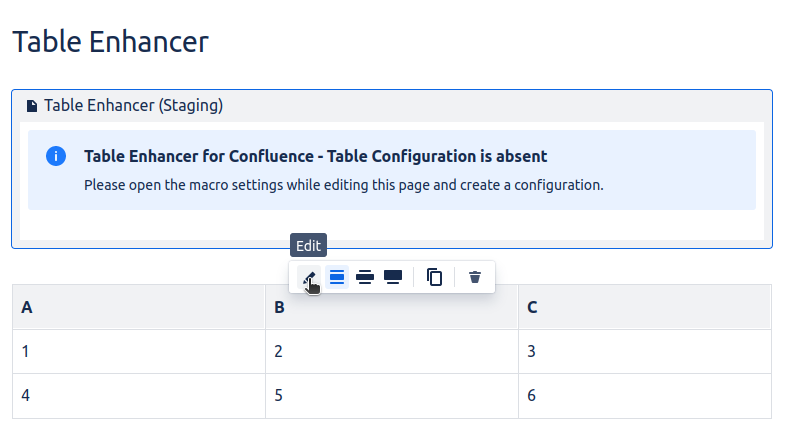This screenshot has height=436, width=785.
Task: Switch macro to wide layout
Action: [365, 277]
